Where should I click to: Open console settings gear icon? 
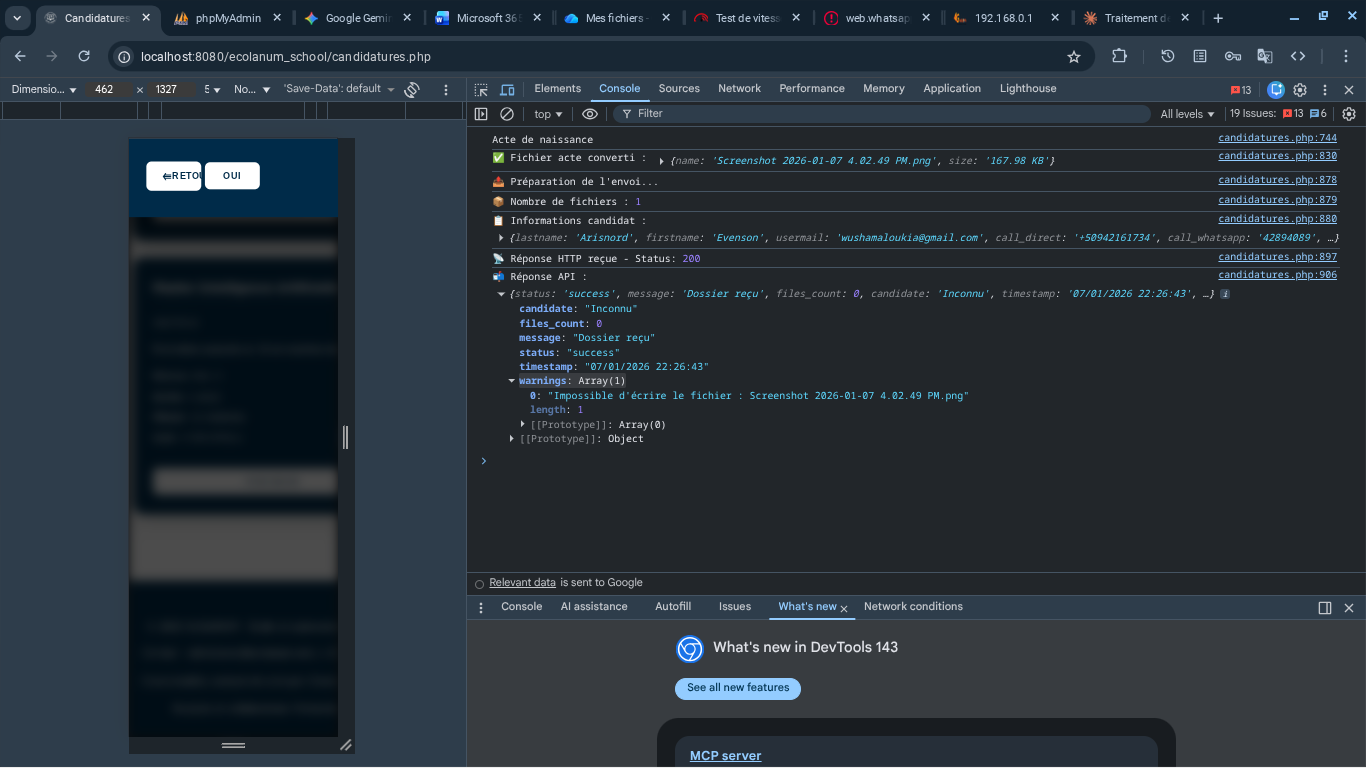1348,114
